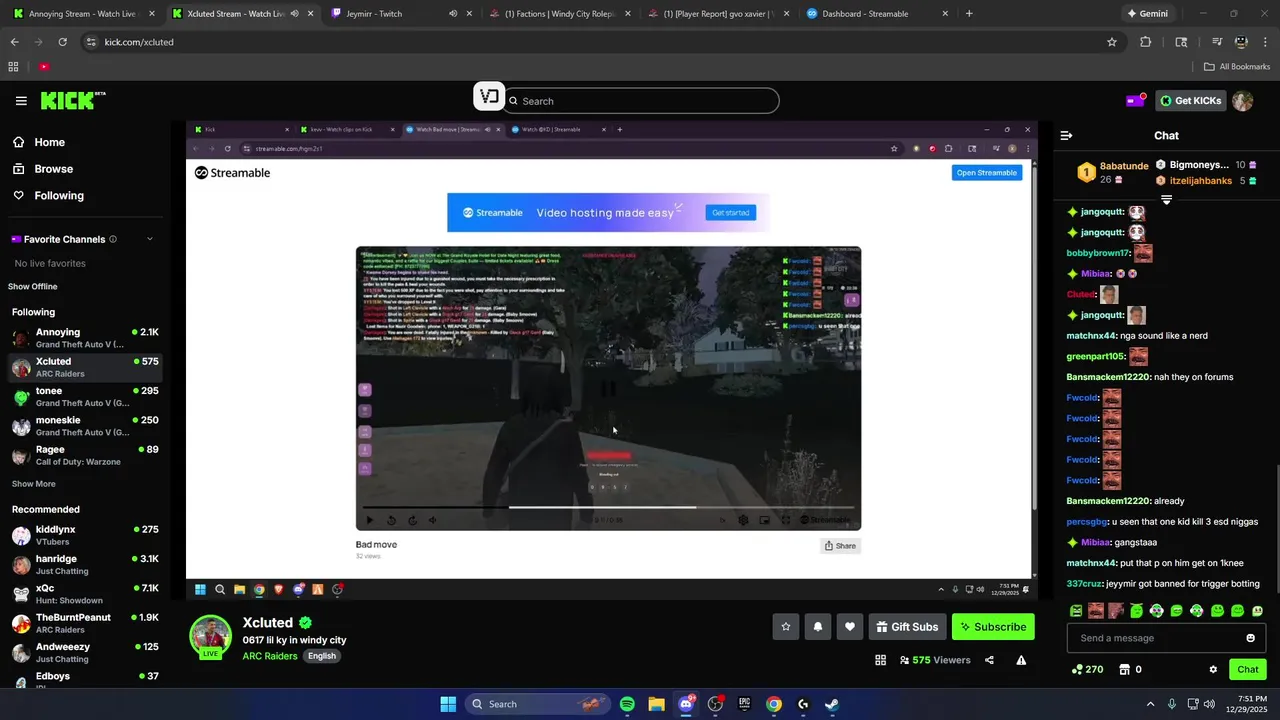Click Show More under Following
Image resolution: width=1280 pixels, height=720 pixels.
(x=34, y=484)
